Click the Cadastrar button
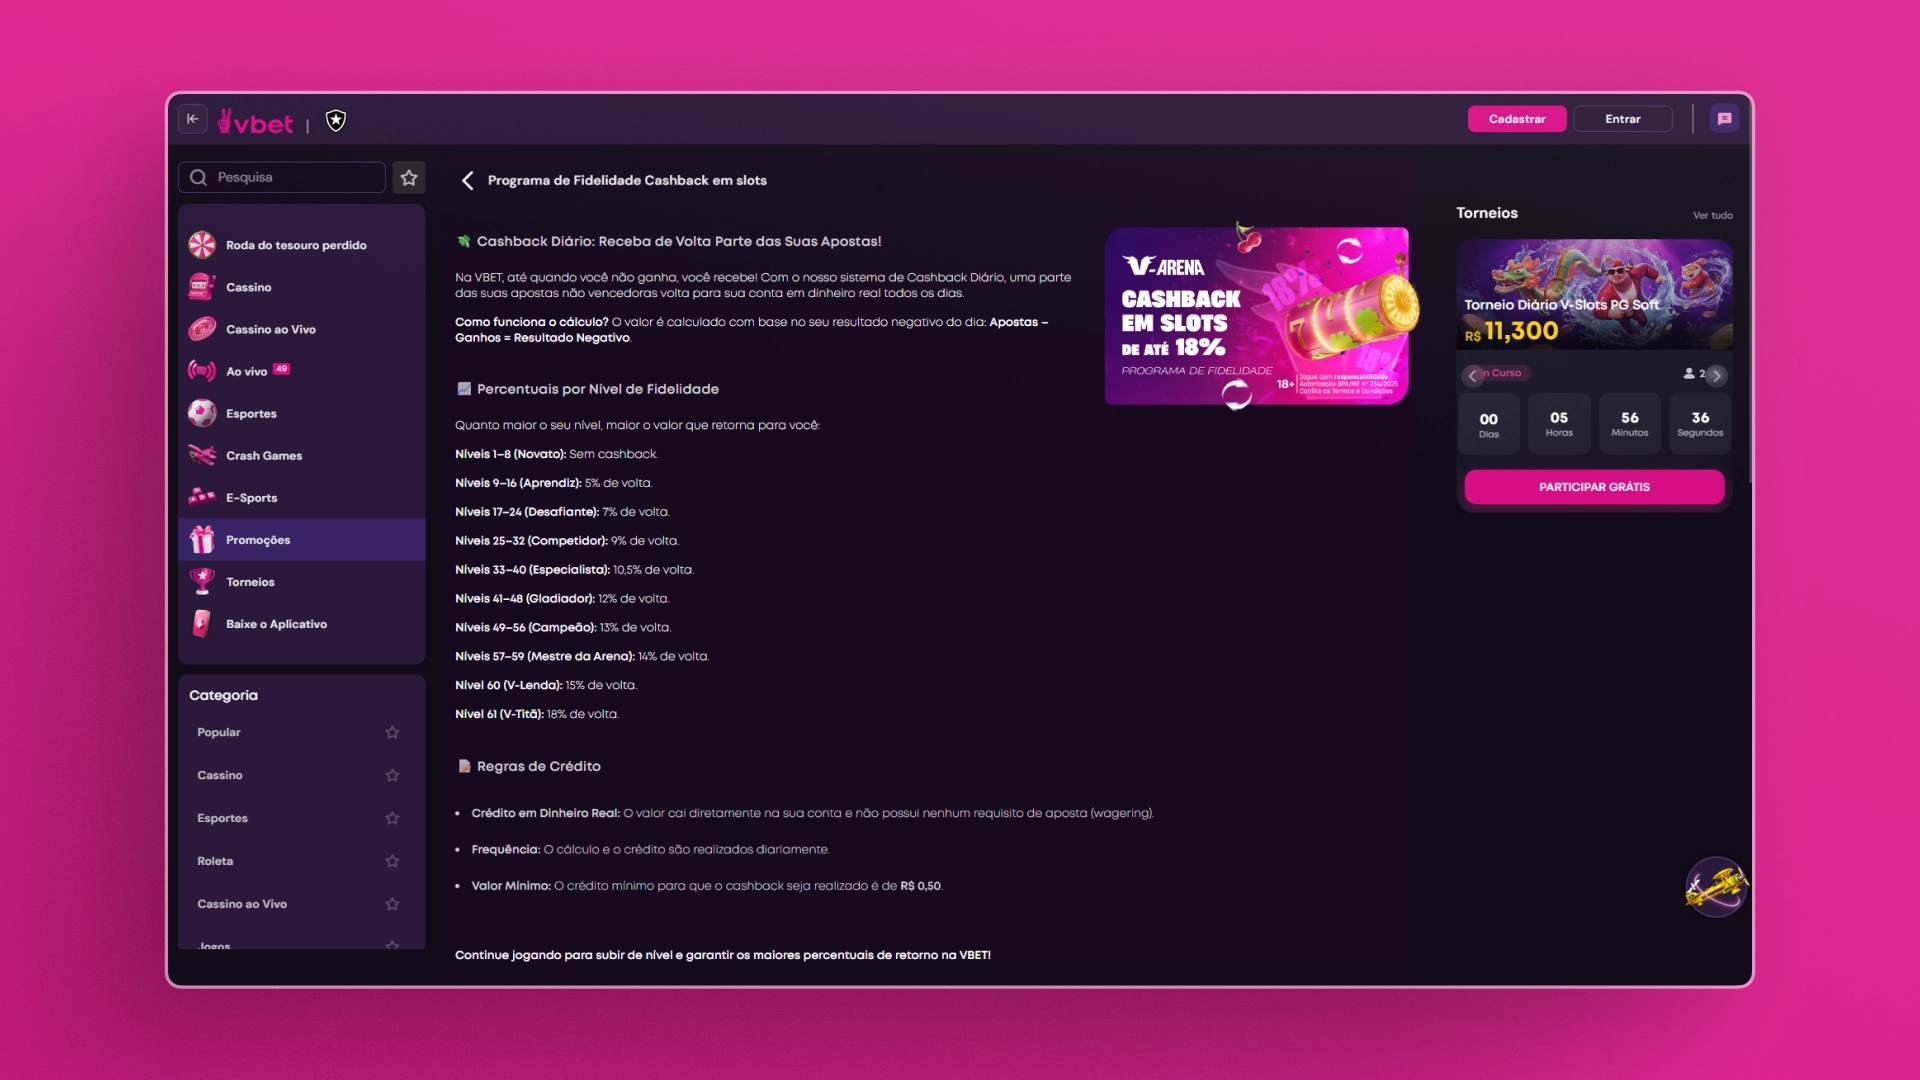 [1517, 119]
